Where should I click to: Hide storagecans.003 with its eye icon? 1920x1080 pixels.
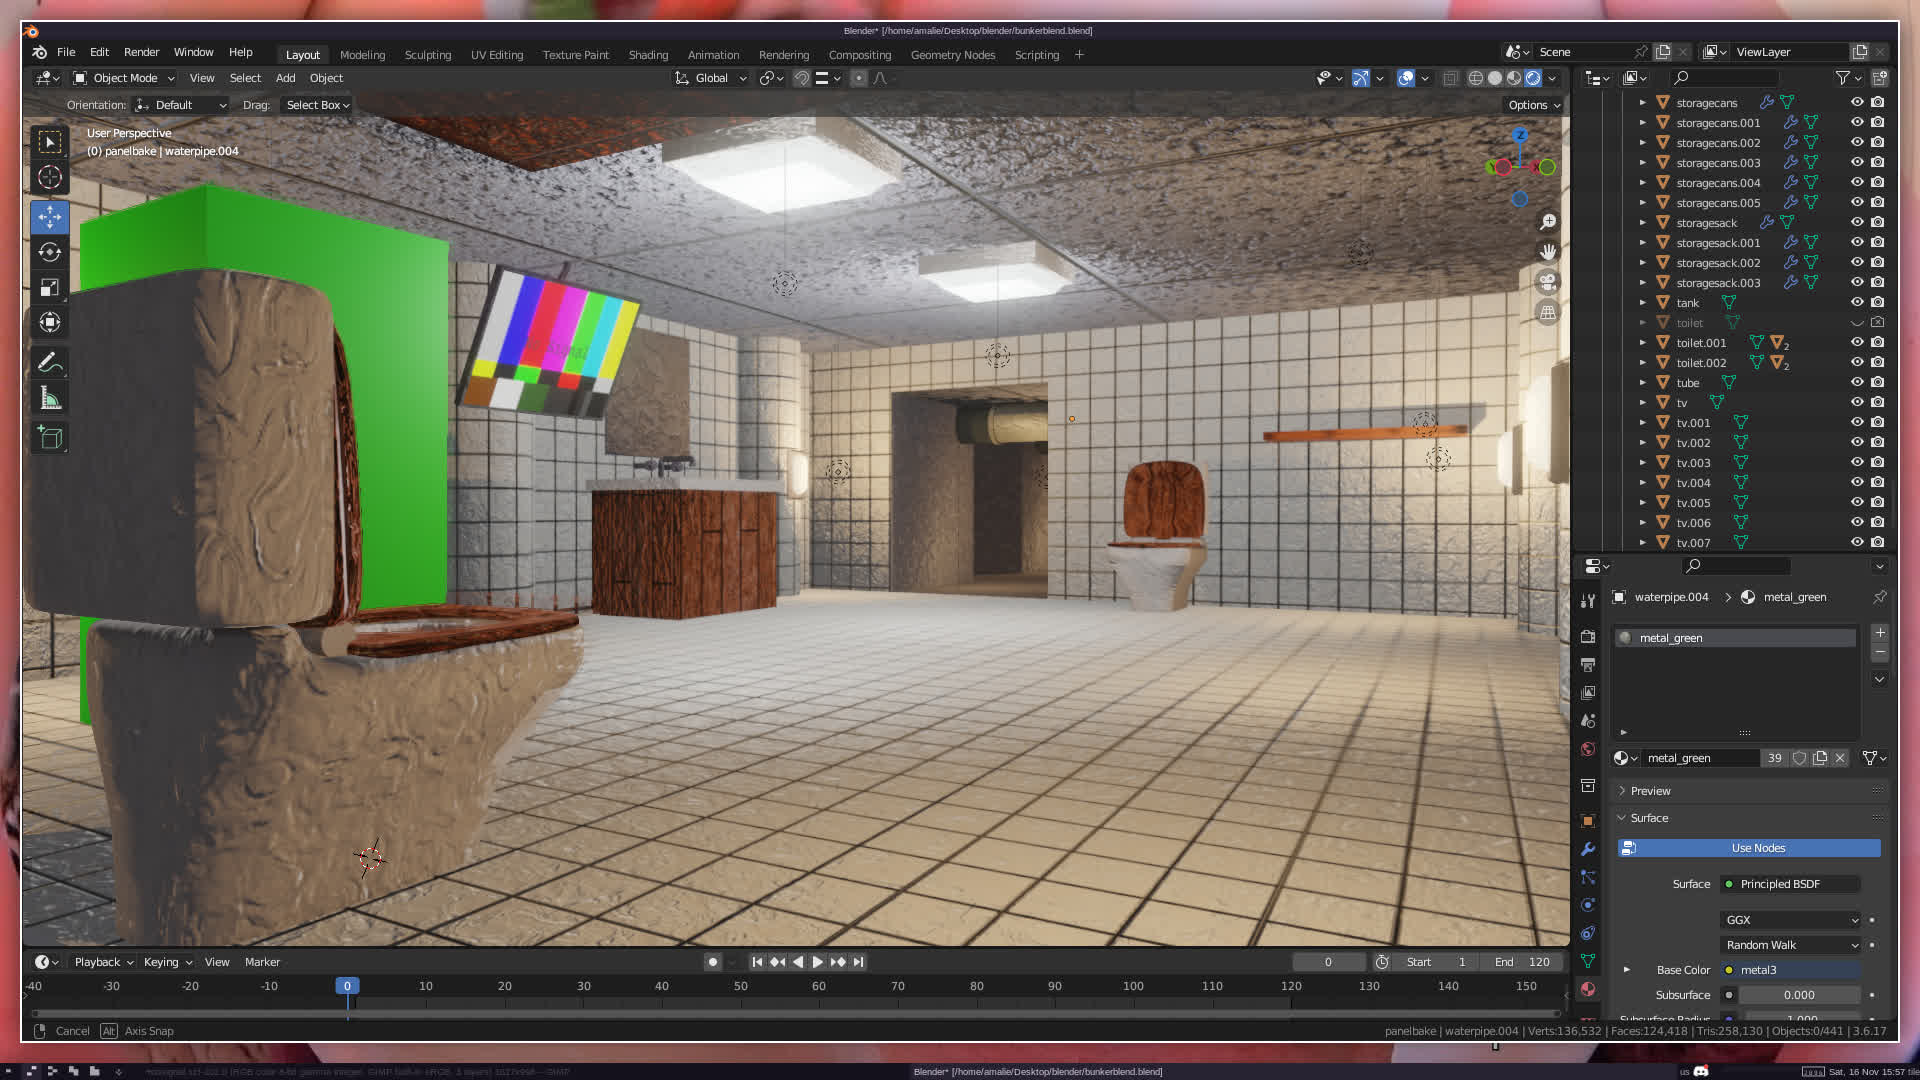(x=1857, y=162)
